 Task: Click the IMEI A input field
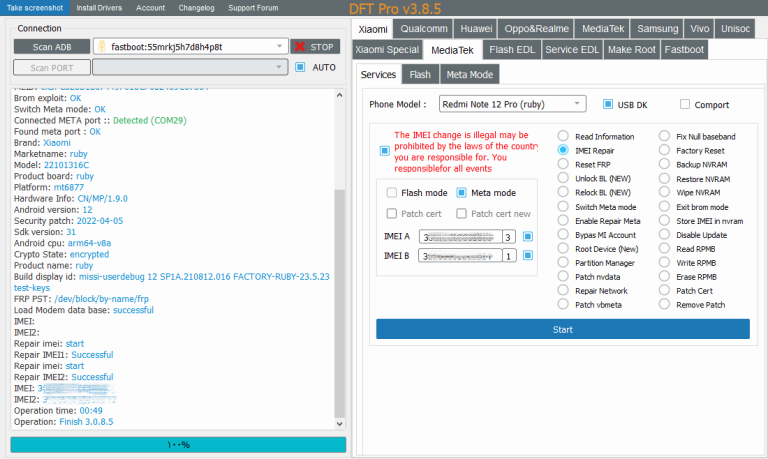(460, 237)
